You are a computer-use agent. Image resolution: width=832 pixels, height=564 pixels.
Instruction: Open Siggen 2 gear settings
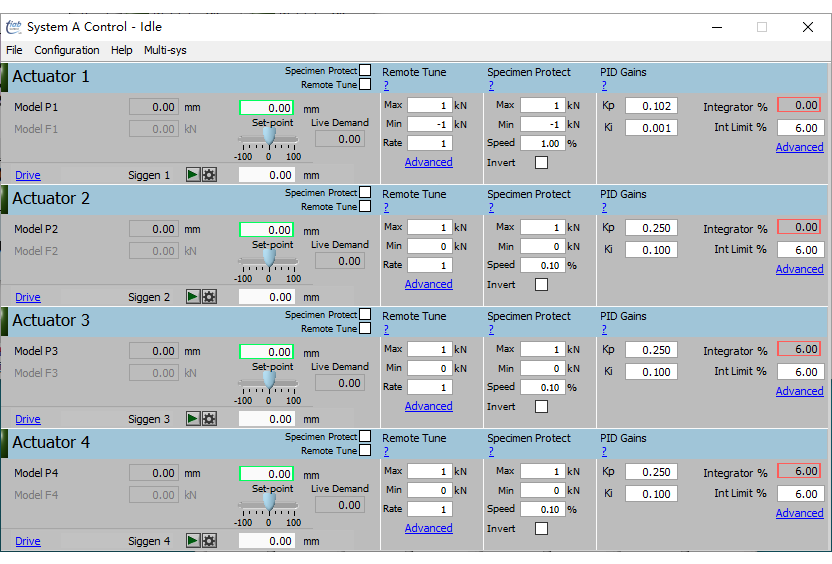209,297
